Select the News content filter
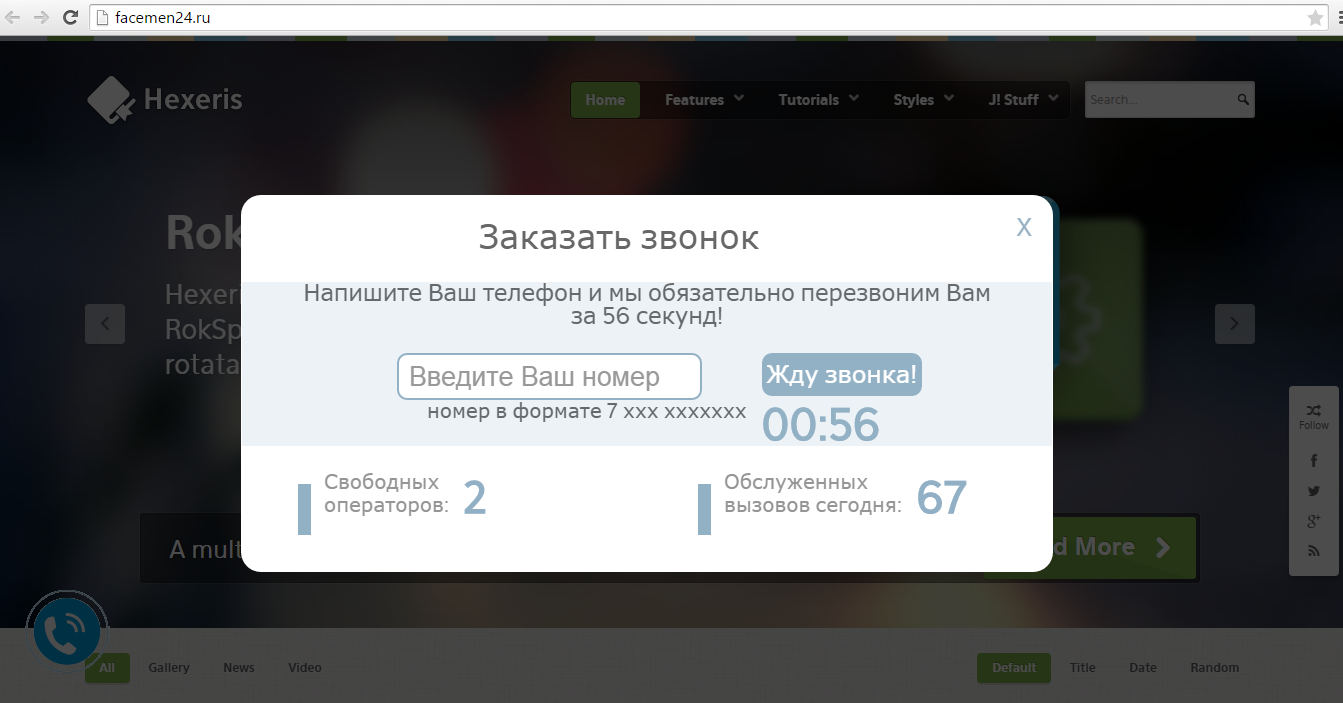 click(238, 667)
